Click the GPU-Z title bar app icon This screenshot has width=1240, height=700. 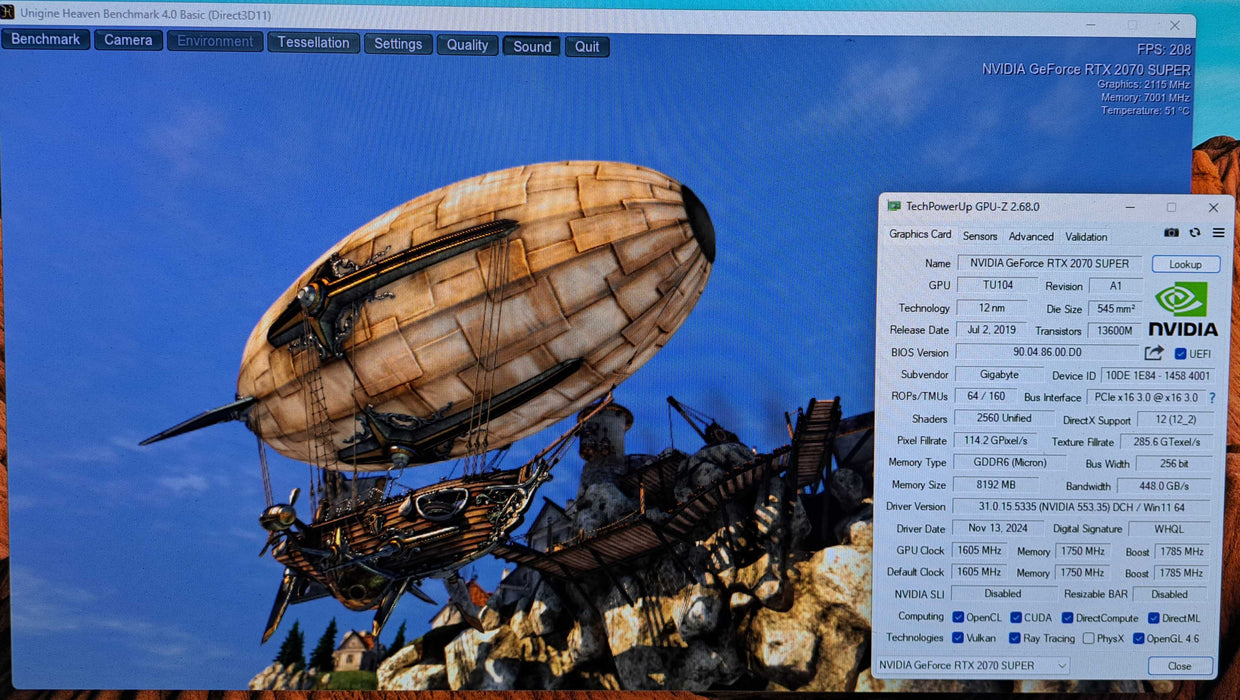coord(895,207)
